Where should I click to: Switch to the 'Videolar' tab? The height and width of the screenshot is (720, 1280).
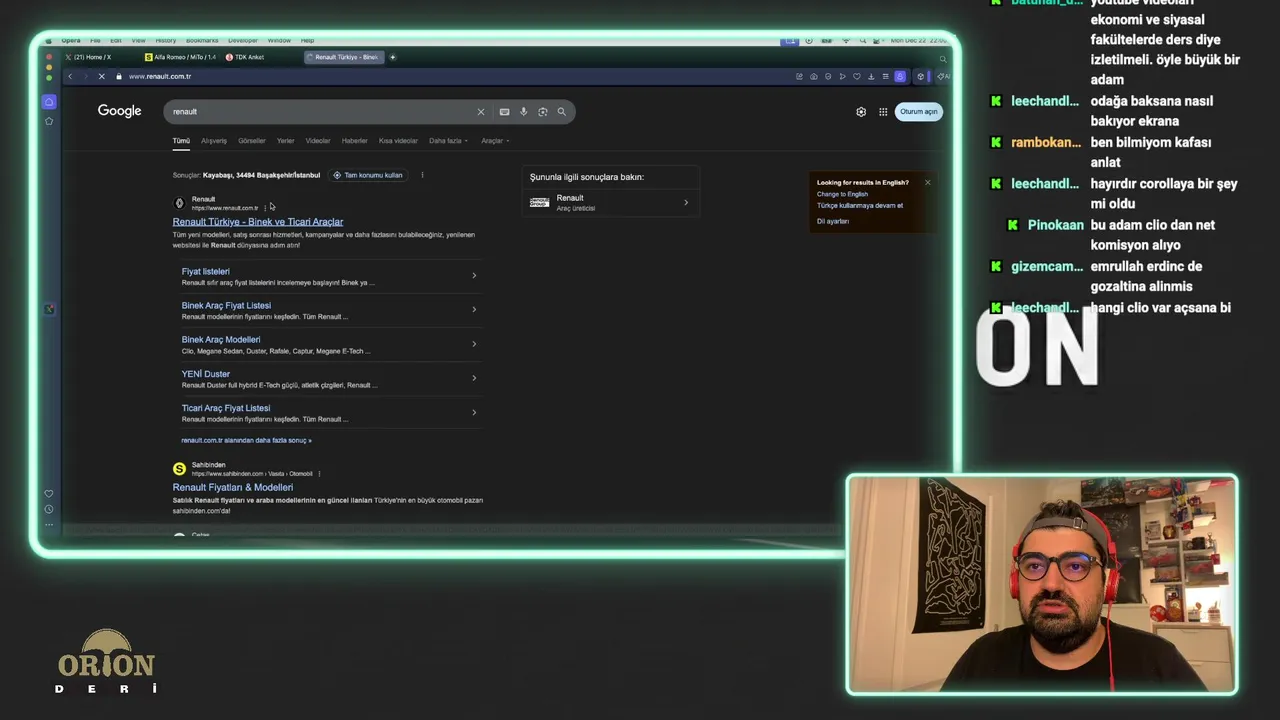[x=318, y=141]
